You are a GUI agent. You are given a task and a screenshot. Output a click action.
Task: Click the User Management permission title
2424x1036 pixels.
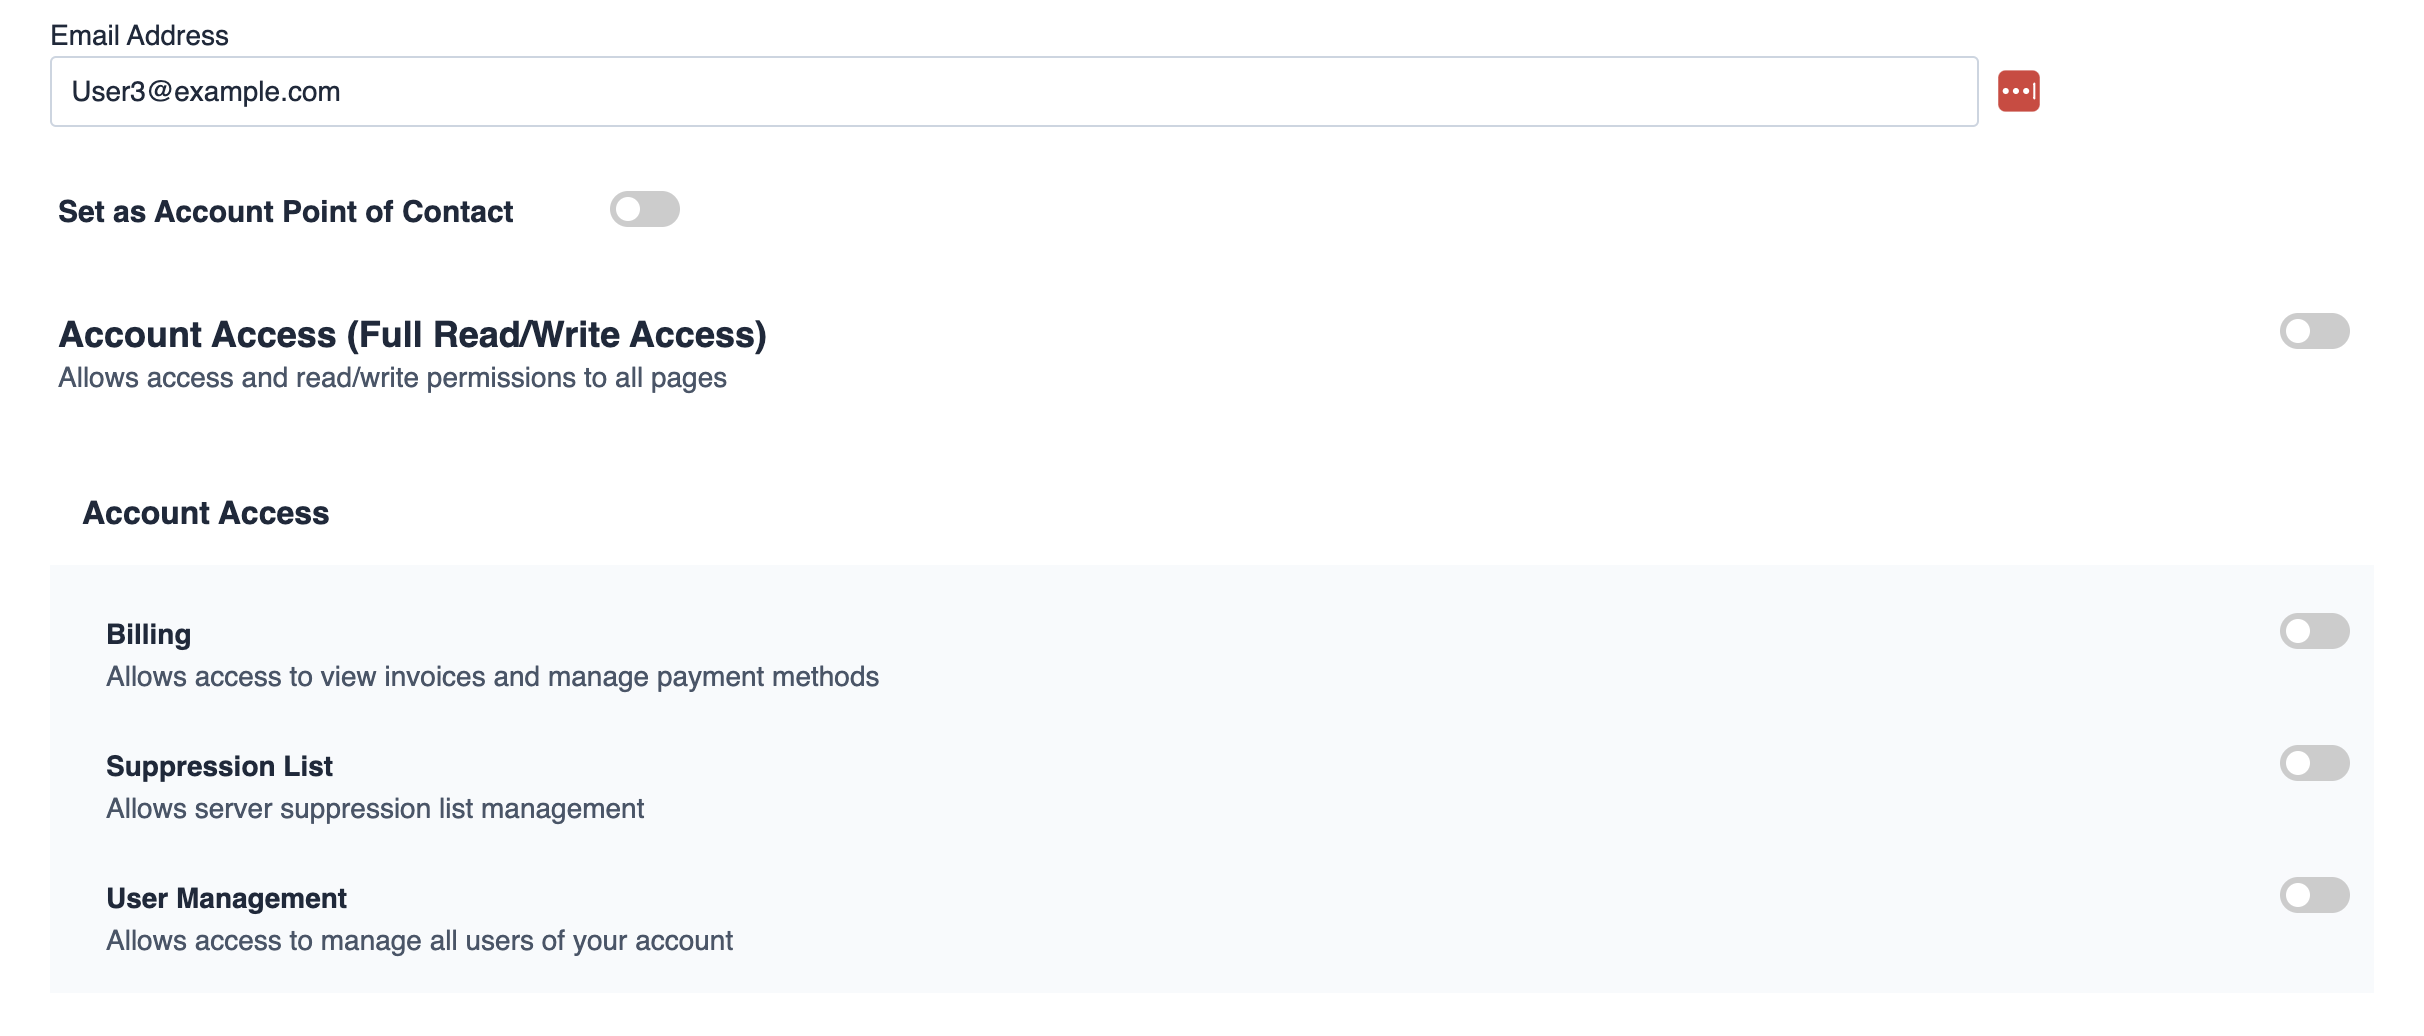click(226, 898)
